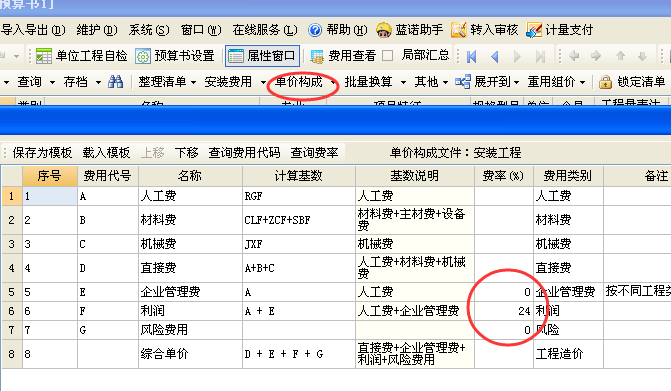The height and width of the screenshot is (391, 671).
Task: Click the 计算基数 column header
Action: click(298, 176)
